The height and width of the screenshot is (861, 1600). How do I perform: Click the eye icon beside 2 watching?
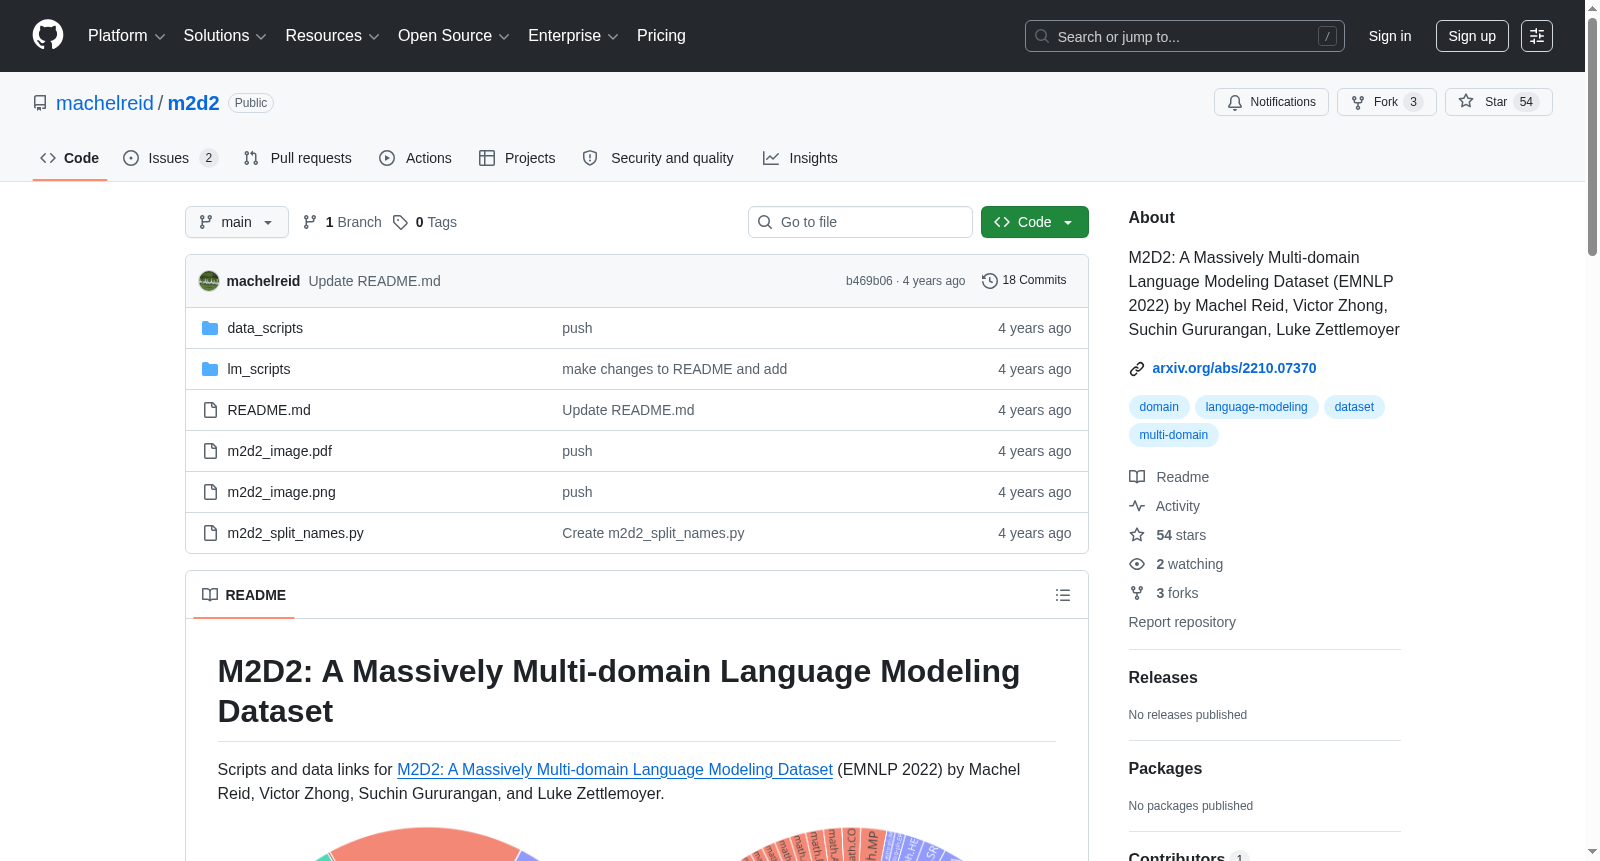coord(1137,564)
